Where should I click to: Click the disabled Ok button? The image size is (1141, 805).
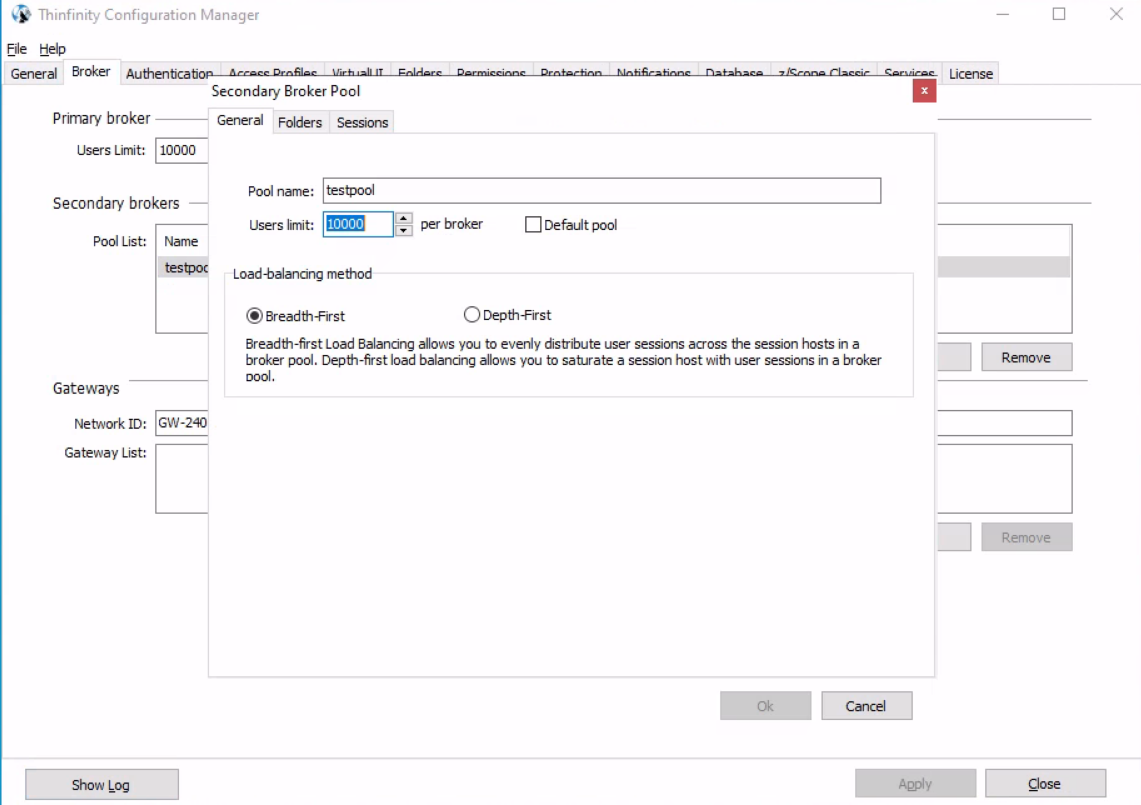pos(765,706)
